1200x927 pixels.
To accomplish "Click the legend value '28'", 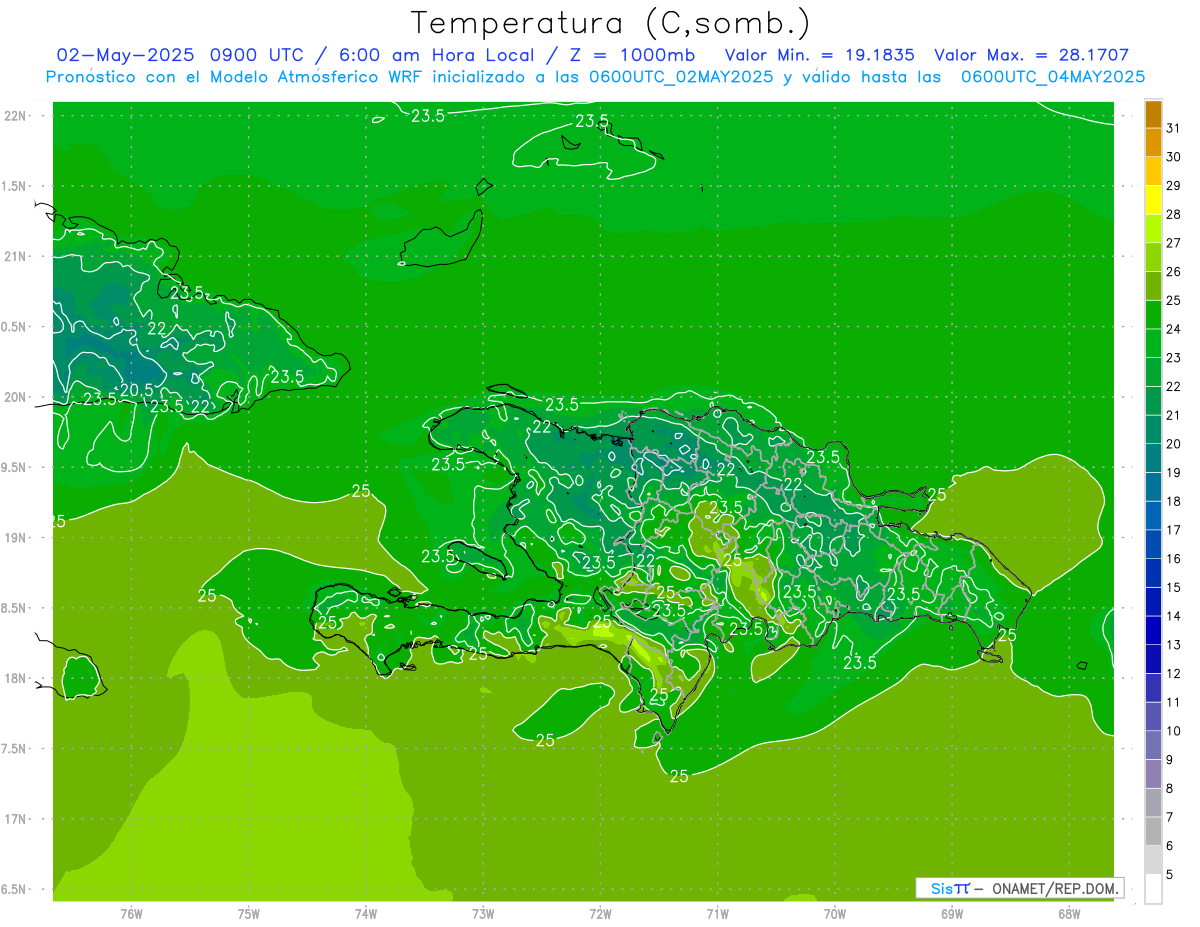I will pos(1174,214).
